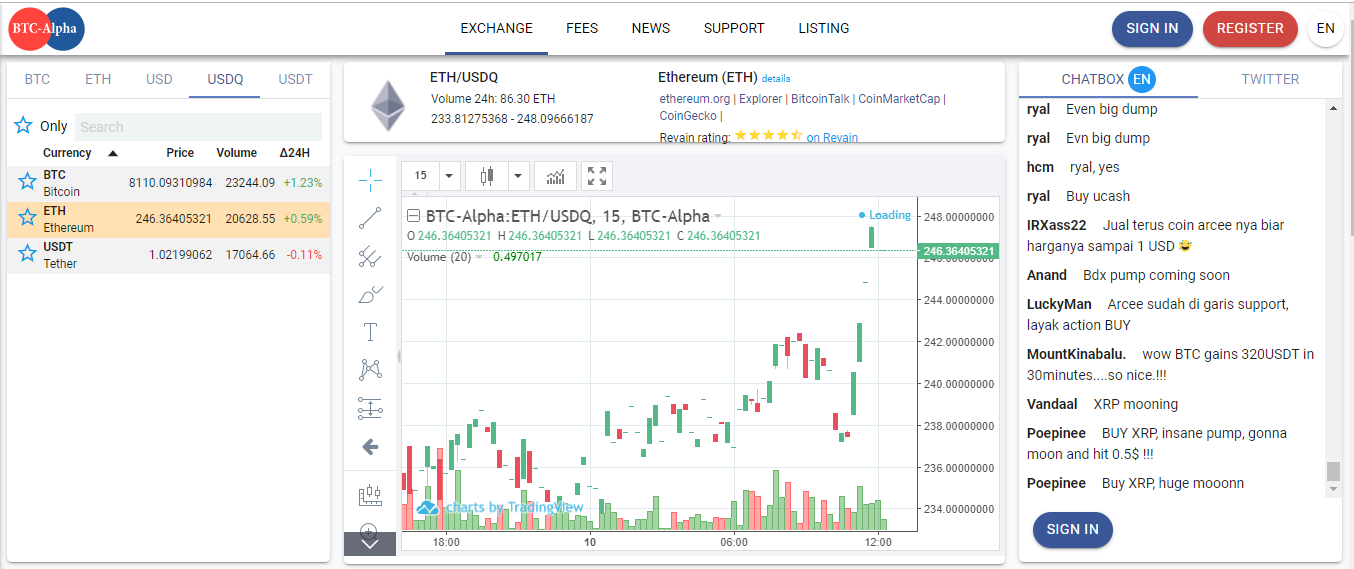Open the LISTING page
Image resolution: width=1354 pixels, height=569 pixels.
824,28
